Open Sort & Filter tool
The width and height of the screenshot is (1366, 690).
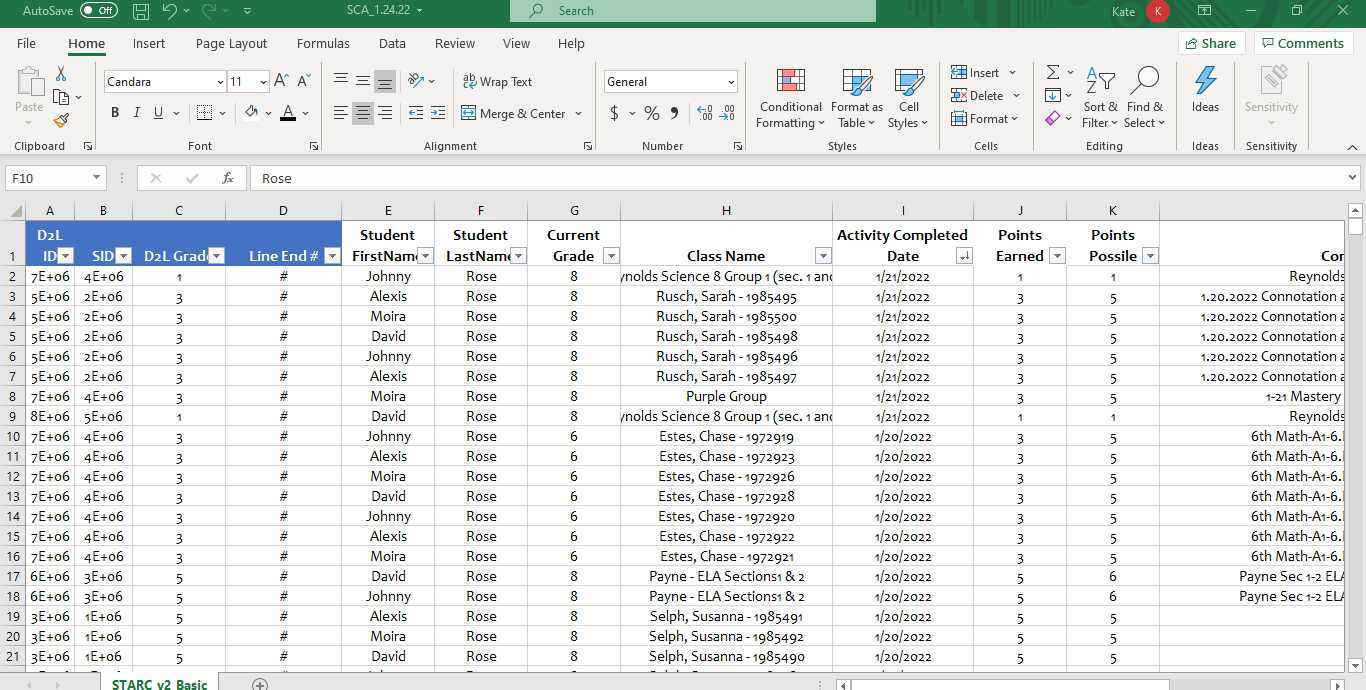pyautogui.click(x=1098, y=97)
